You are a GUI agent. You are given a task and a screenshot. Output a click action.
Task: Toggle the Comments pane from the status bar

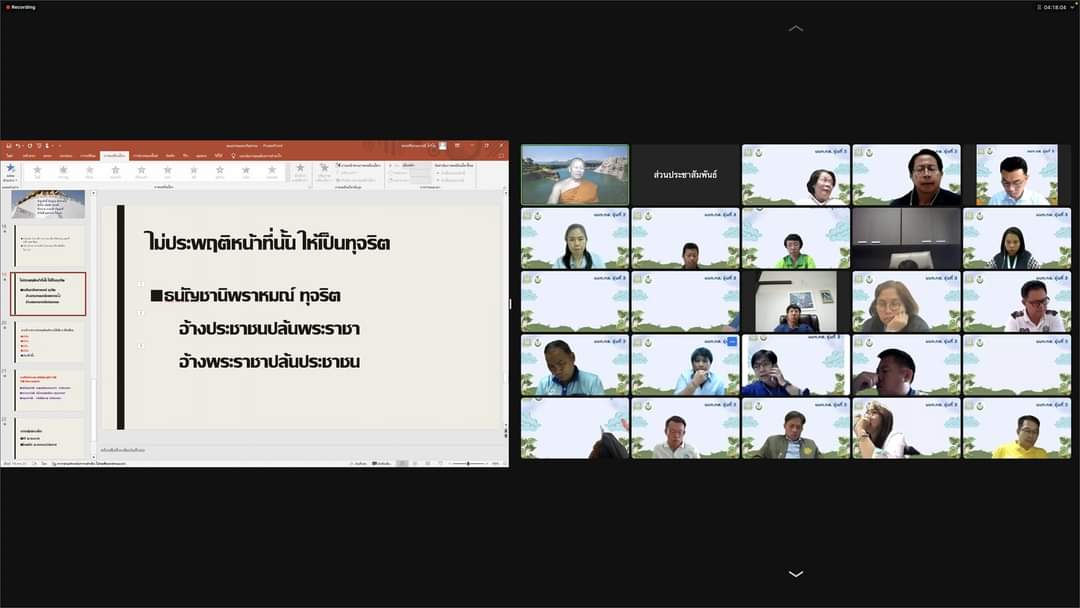click(381, 463)
